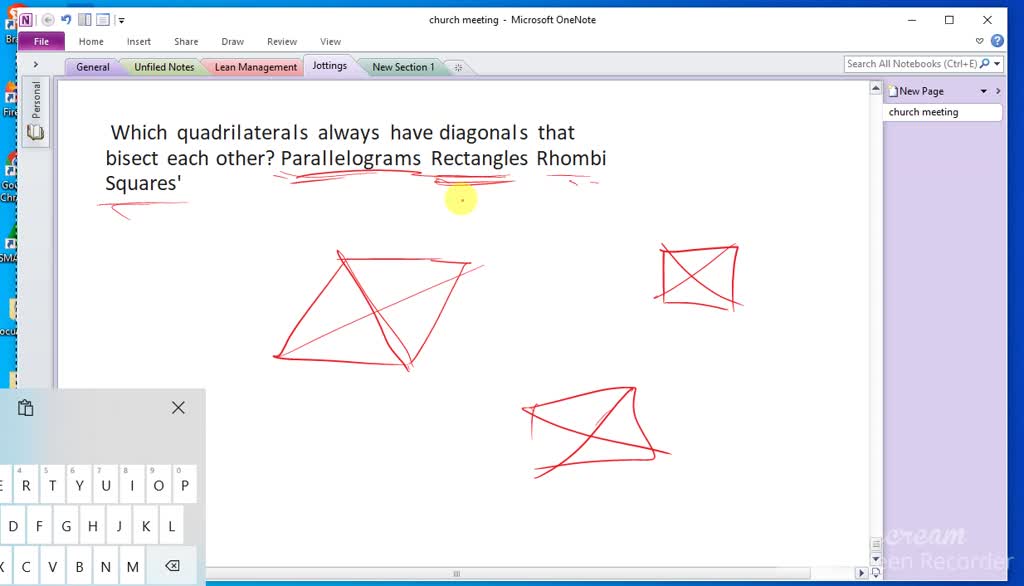
Task: Click the OneNote logo in the title bar
Action: click(x=26, y=19)
